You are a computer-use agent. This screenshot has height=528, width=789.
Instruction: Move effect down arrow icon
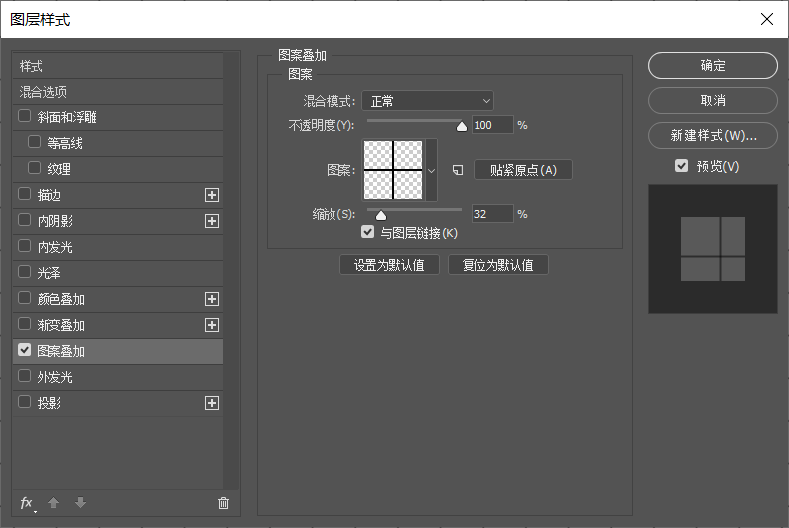(81, 502)
